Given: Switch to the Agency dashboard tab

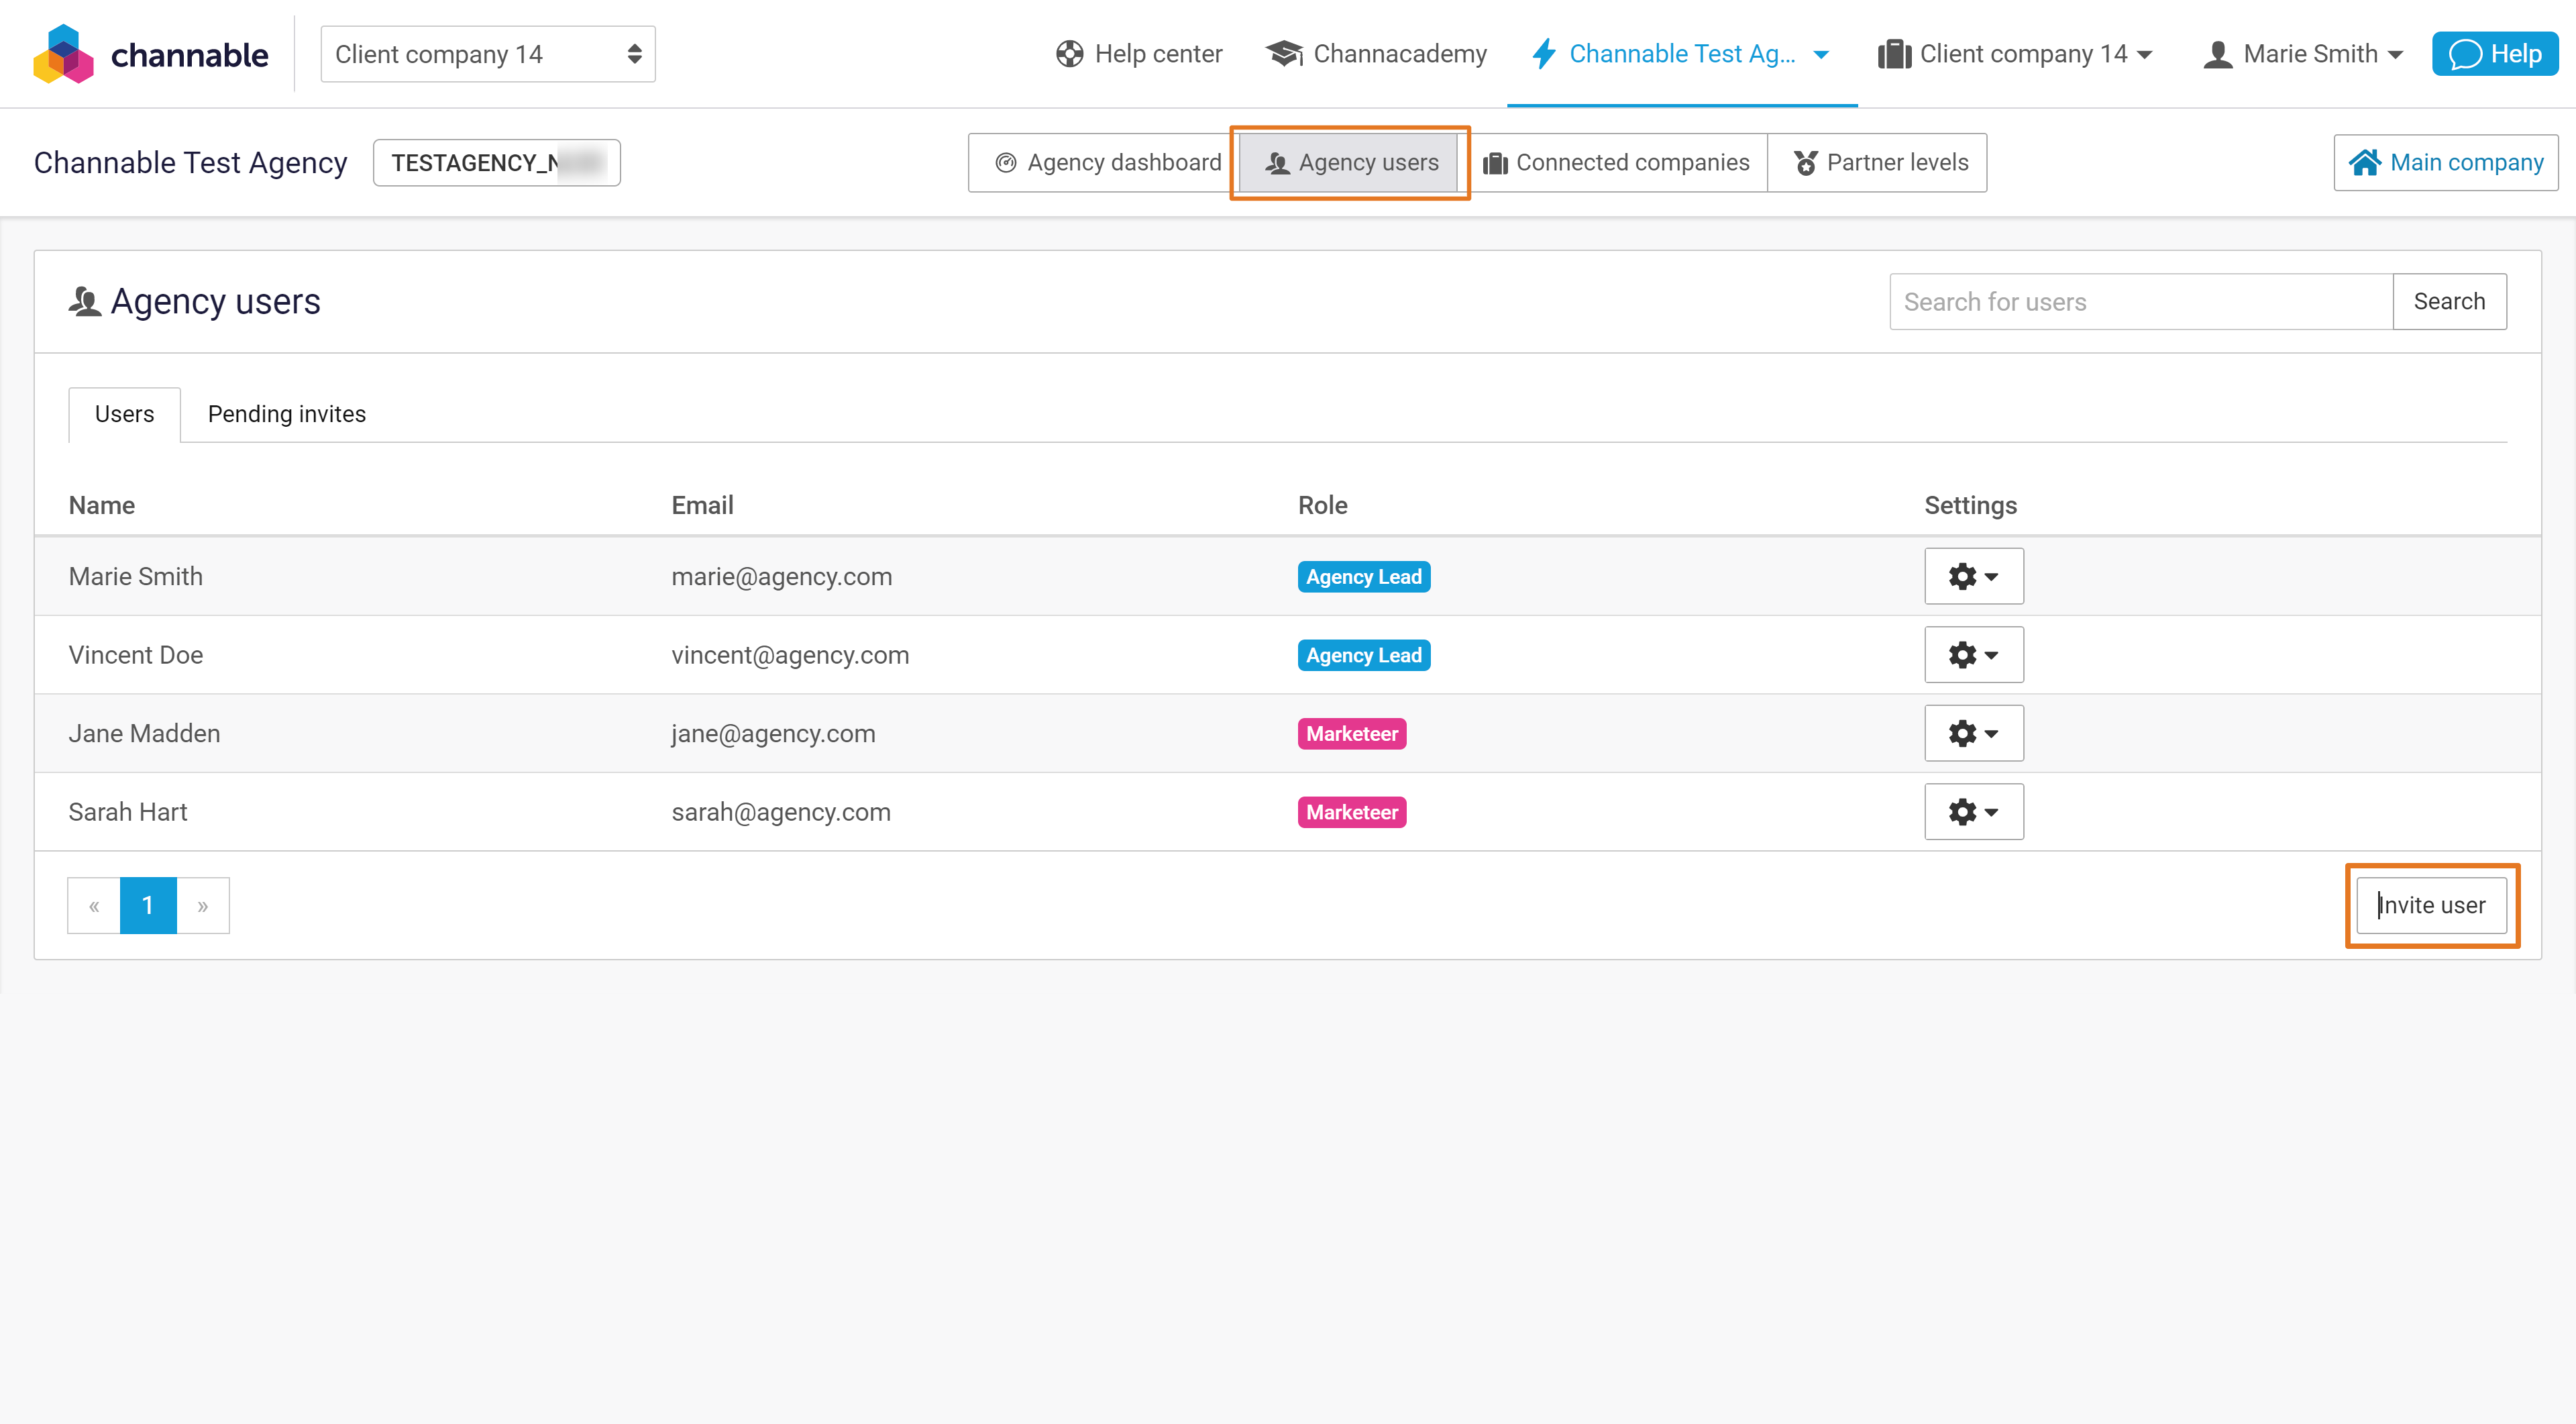Looking at the screenshot, I should click(1105, 163).
